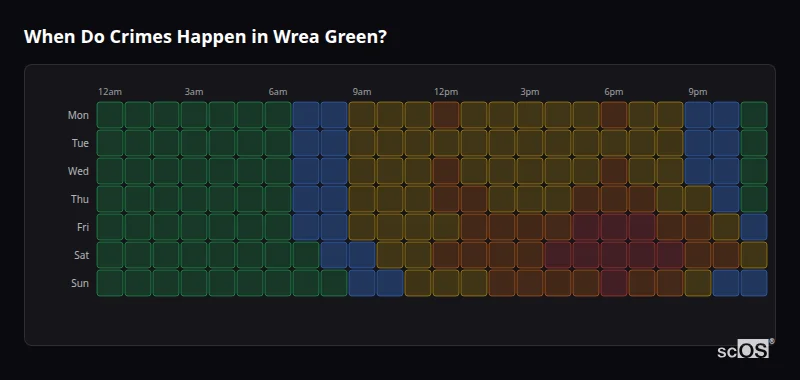Screen dimensions: 800x380
Task: Select the Monday 12pm heatmap cell
Action: click(x=446, y=115)
